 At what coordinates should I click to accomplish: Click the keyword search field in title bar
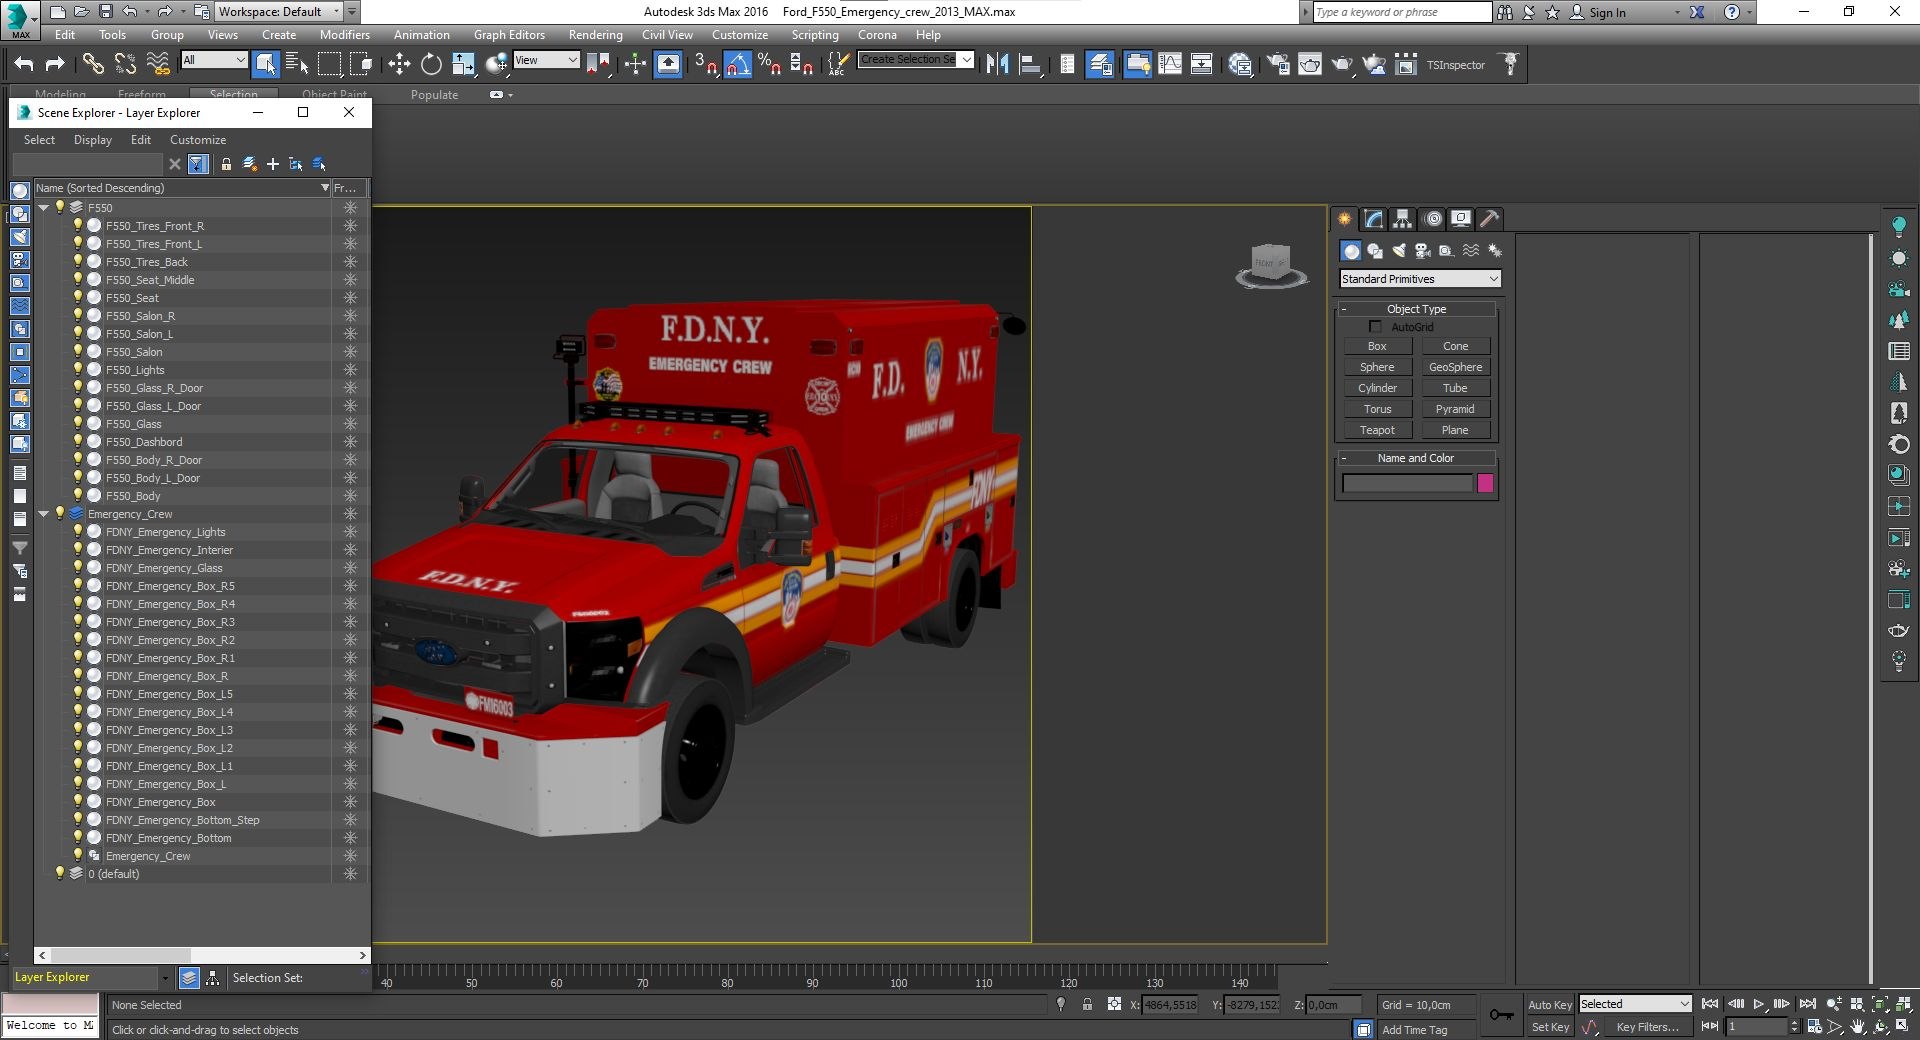[x=1402, y=12]
